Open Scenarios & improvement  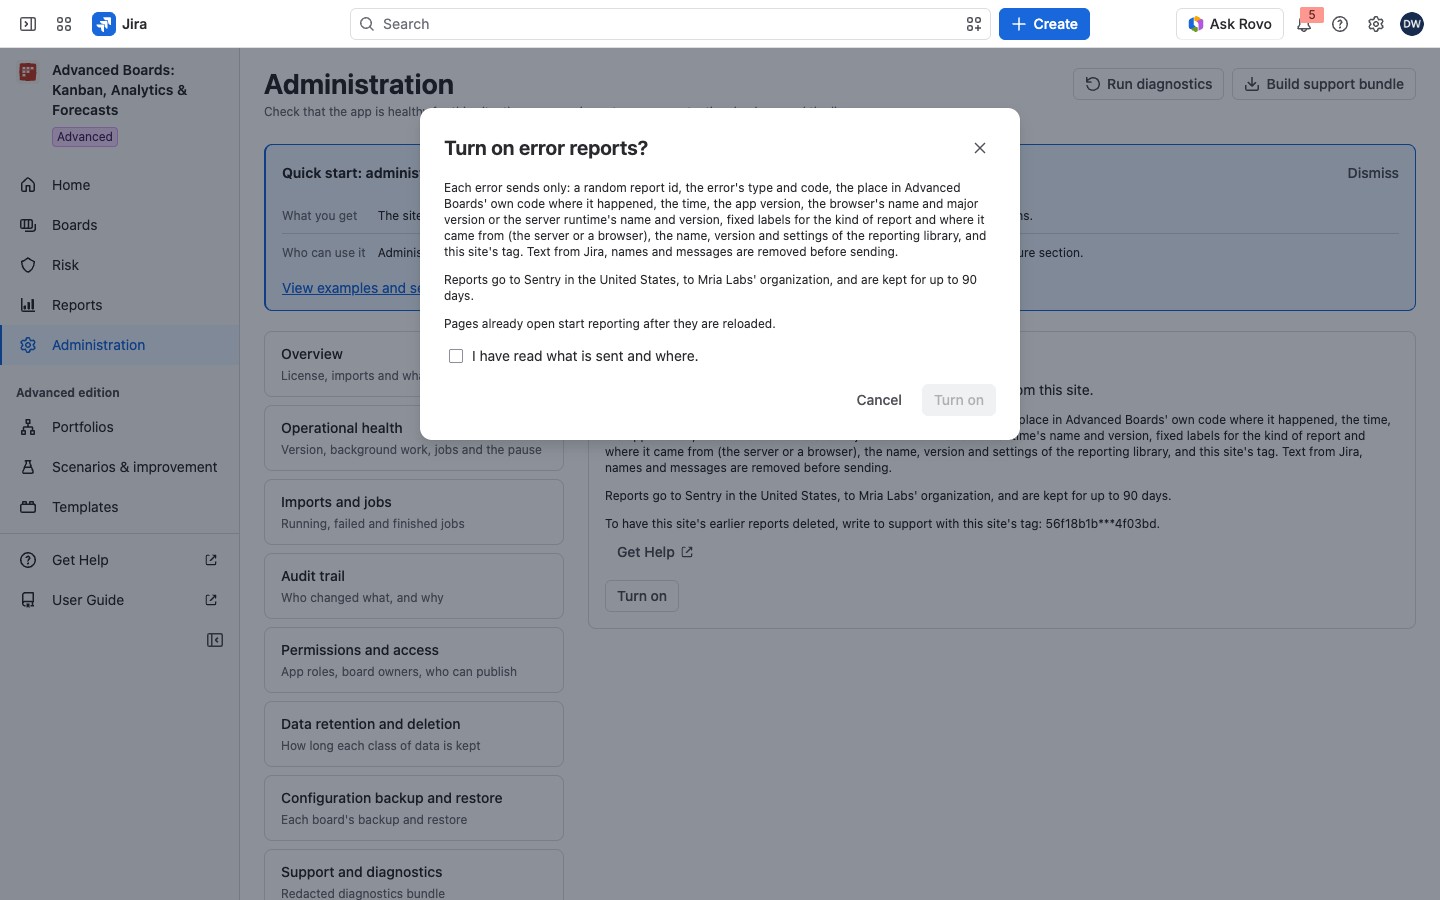(120, 467)
